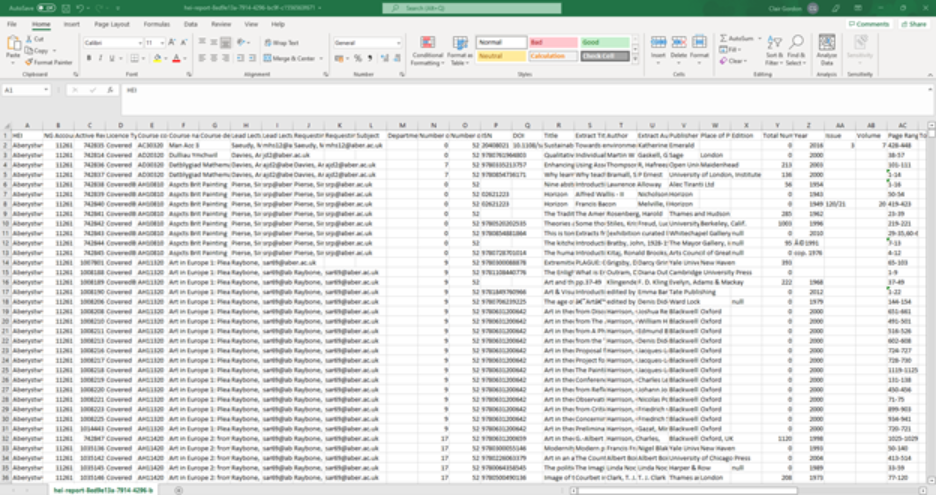Screen dimensions: 936x495
Task: Apply comma style
Action: (x=370, y=59)
